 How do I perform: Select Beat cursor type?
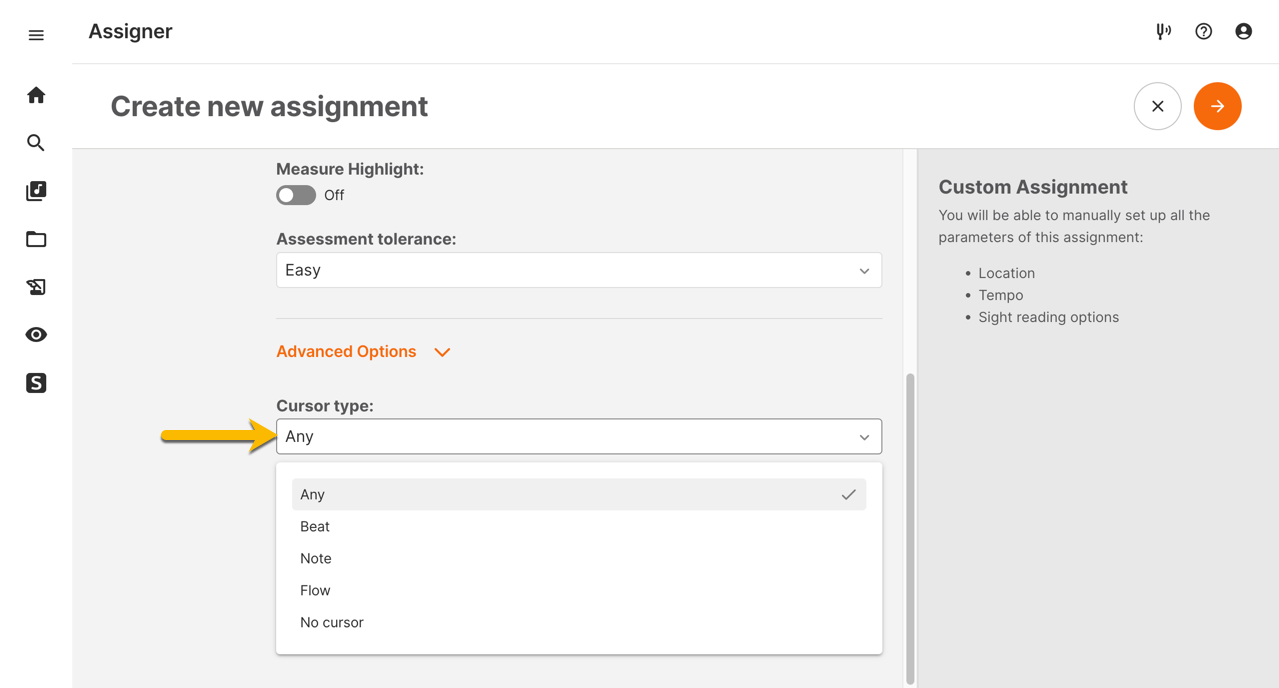pyautogui.click(x=579, y=526)
